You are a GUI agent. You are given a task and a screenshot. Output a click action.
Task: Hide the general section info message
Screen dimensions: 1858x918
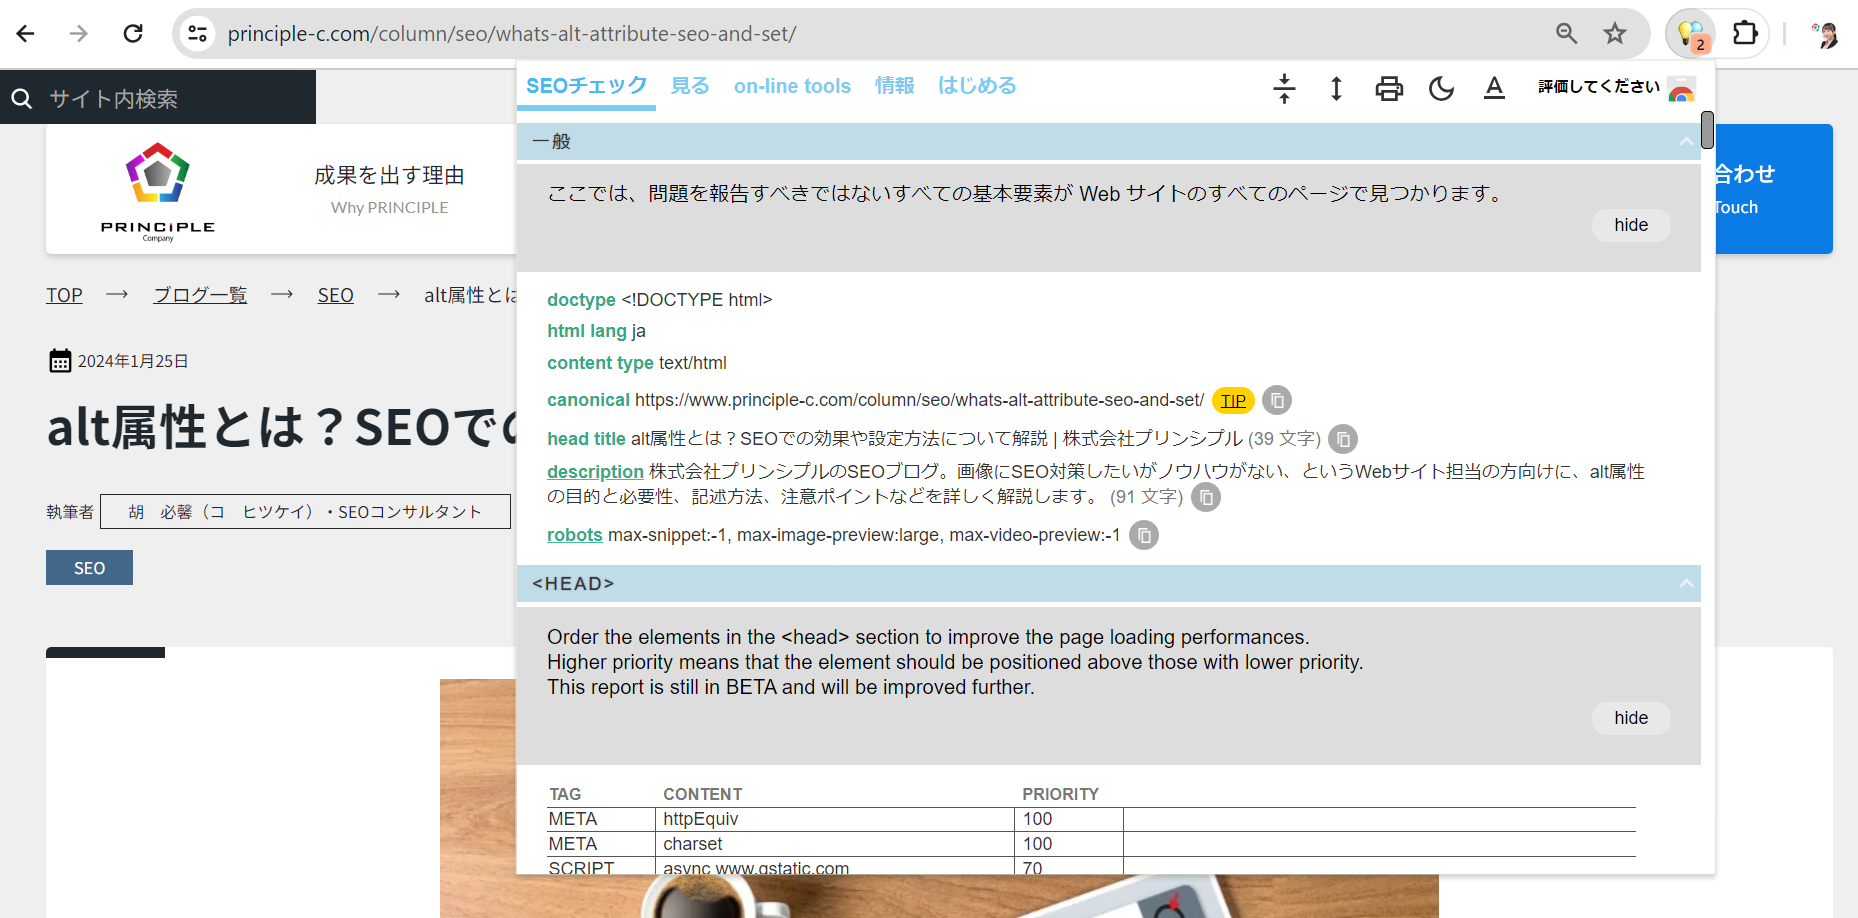[1630, 225]
